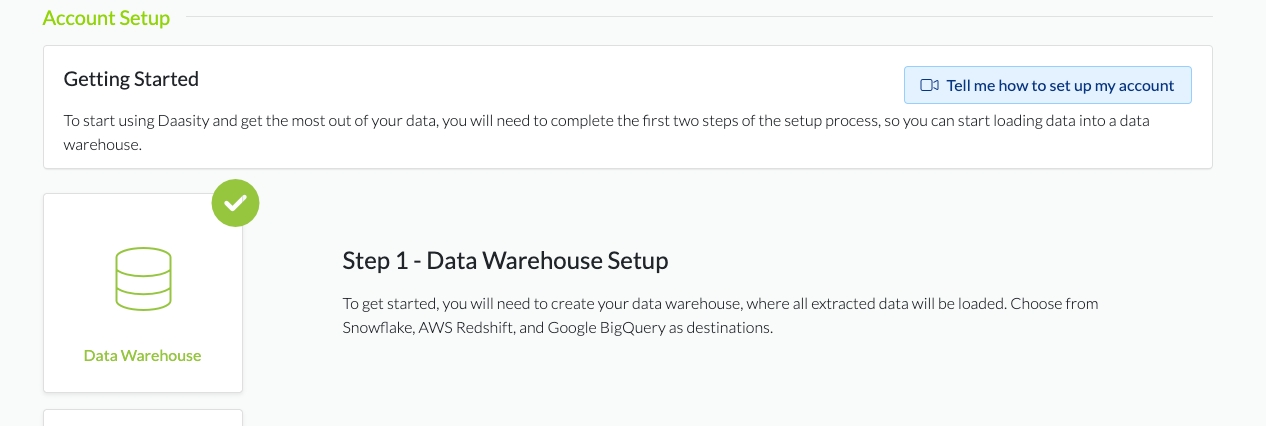Click the word "warehouse" ending the Getting Started paragraph
Viewport: 1266px width, 426px height.
[x=102, y=144]
